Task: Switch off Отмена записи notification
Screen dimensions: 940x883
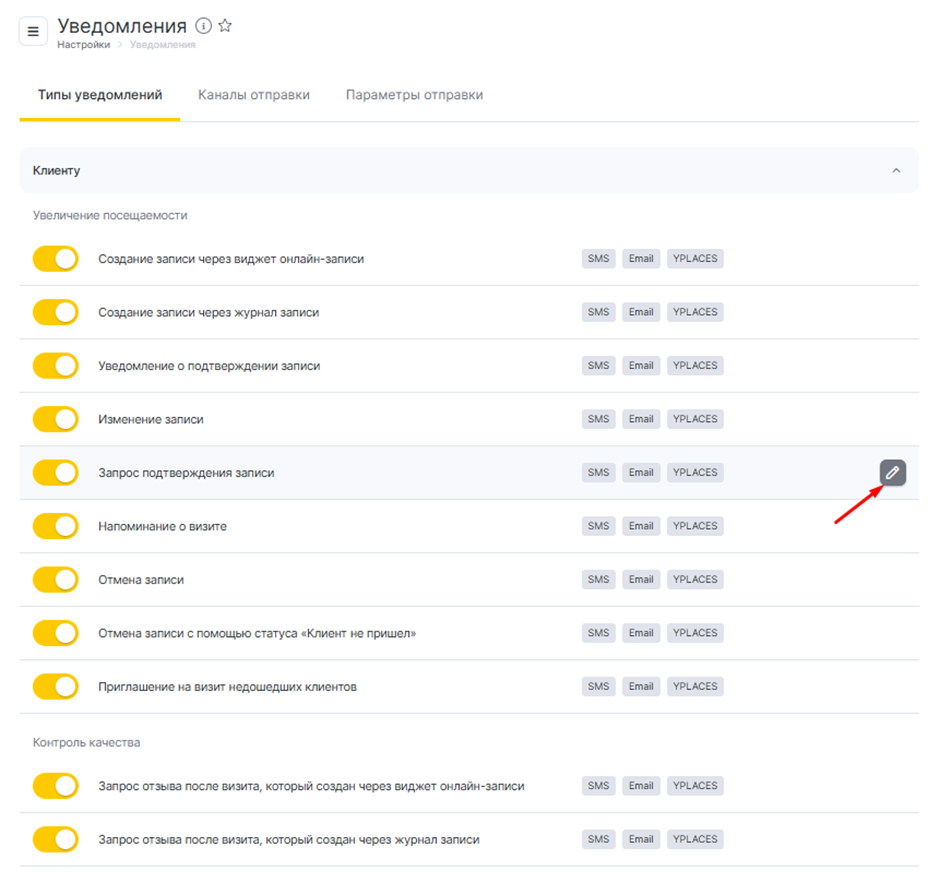Action: pyautogui.click(x=56, y=580)
